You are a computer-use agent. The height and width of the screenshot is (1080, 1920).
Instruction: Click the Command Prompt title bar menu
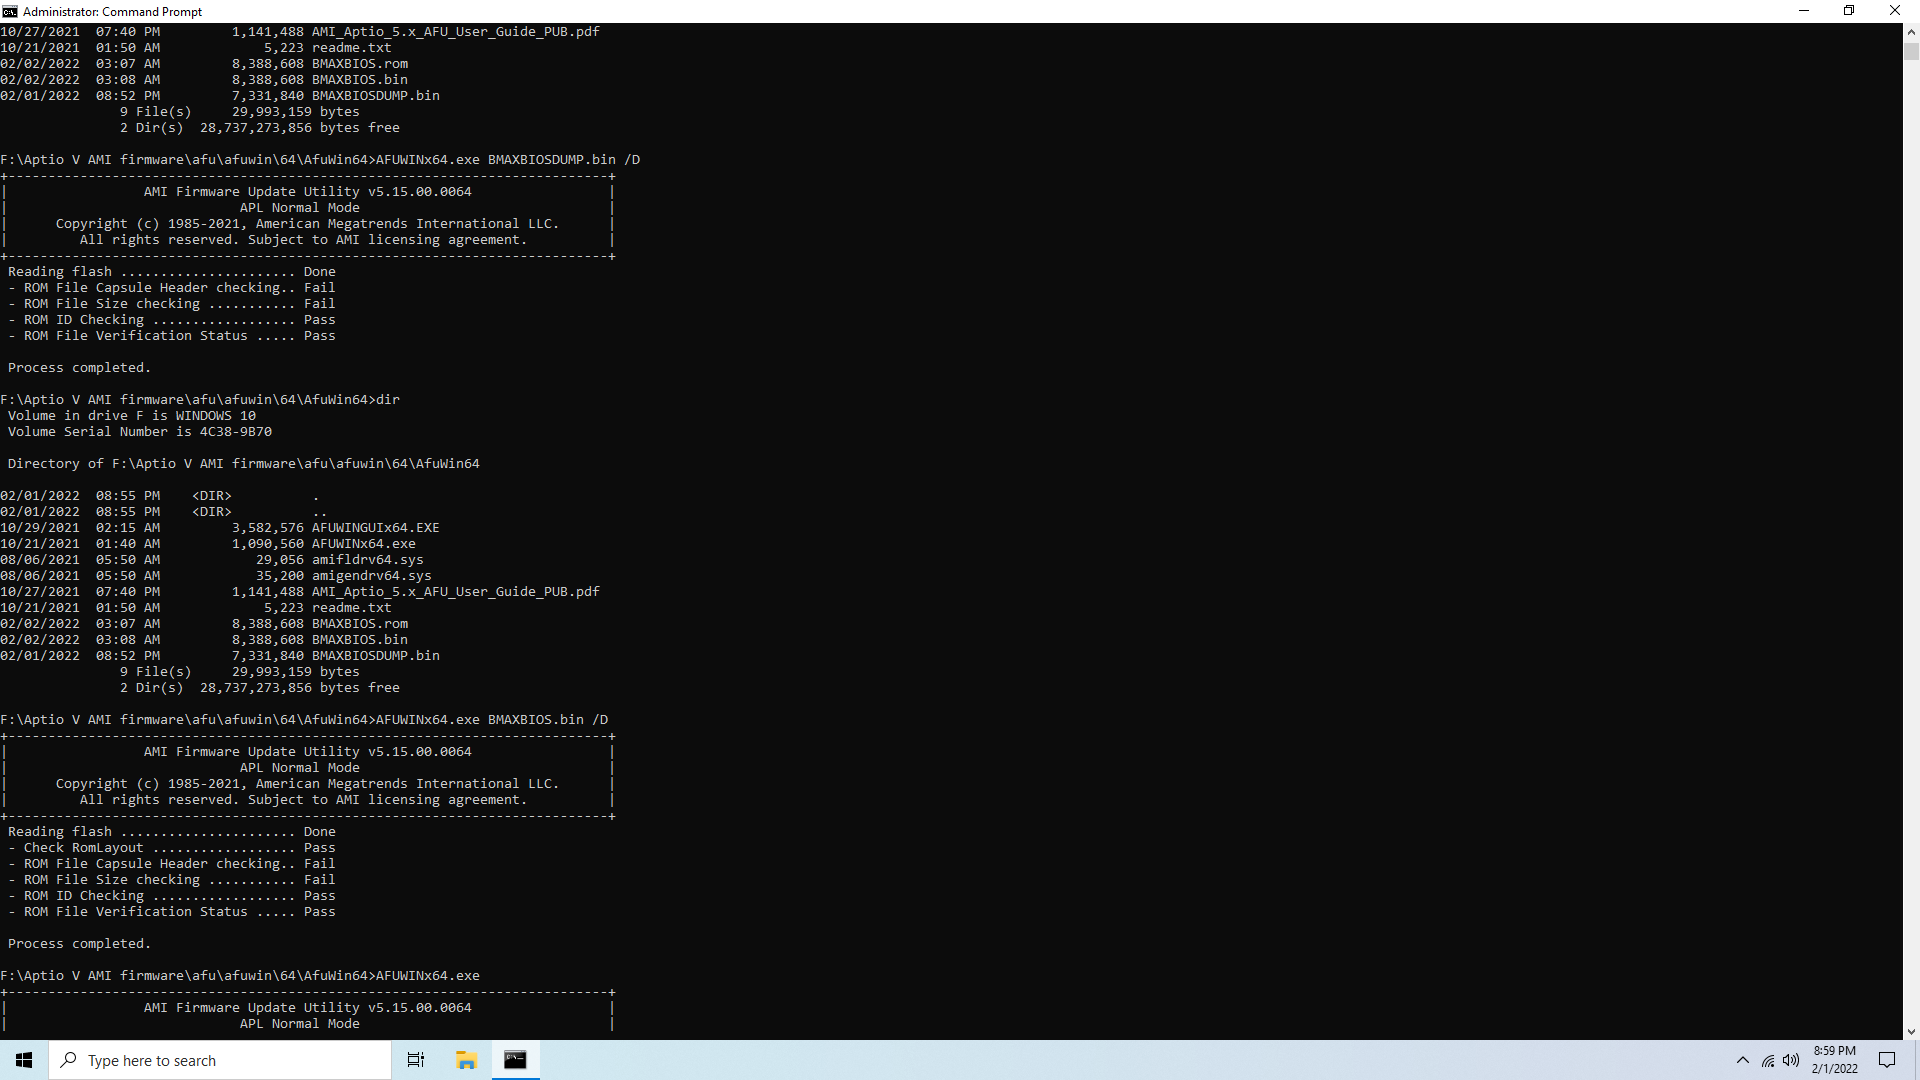coord(13,11)
